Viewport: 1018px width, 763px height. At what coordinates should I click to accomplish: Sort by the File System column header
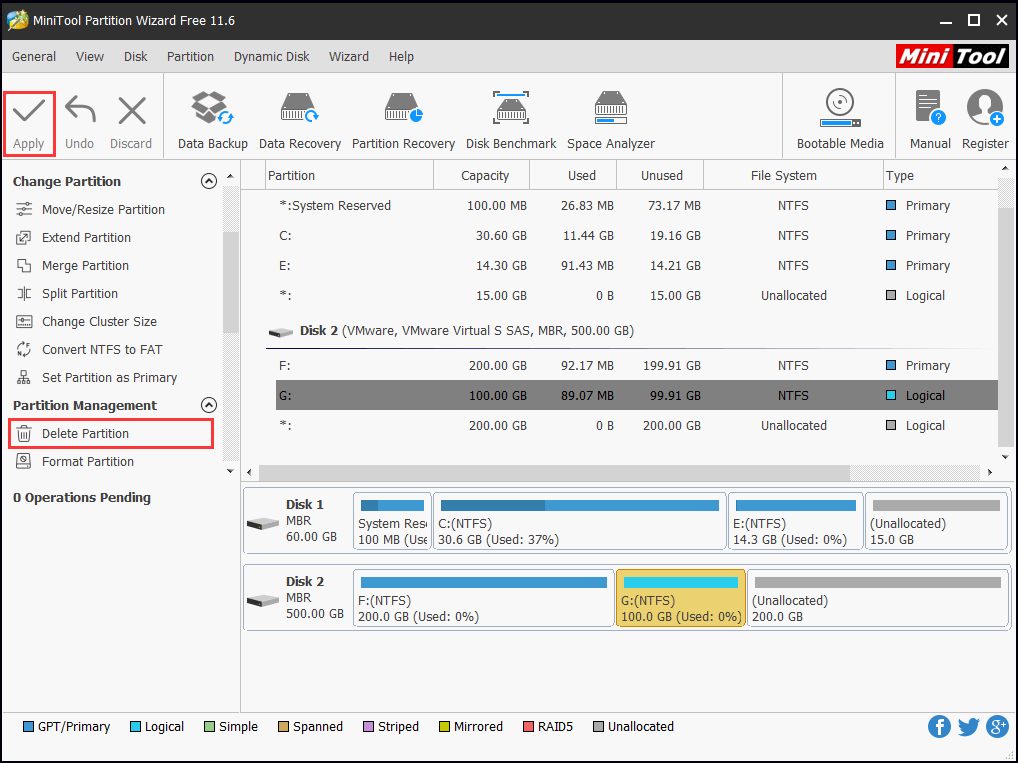tap(793, 175)
